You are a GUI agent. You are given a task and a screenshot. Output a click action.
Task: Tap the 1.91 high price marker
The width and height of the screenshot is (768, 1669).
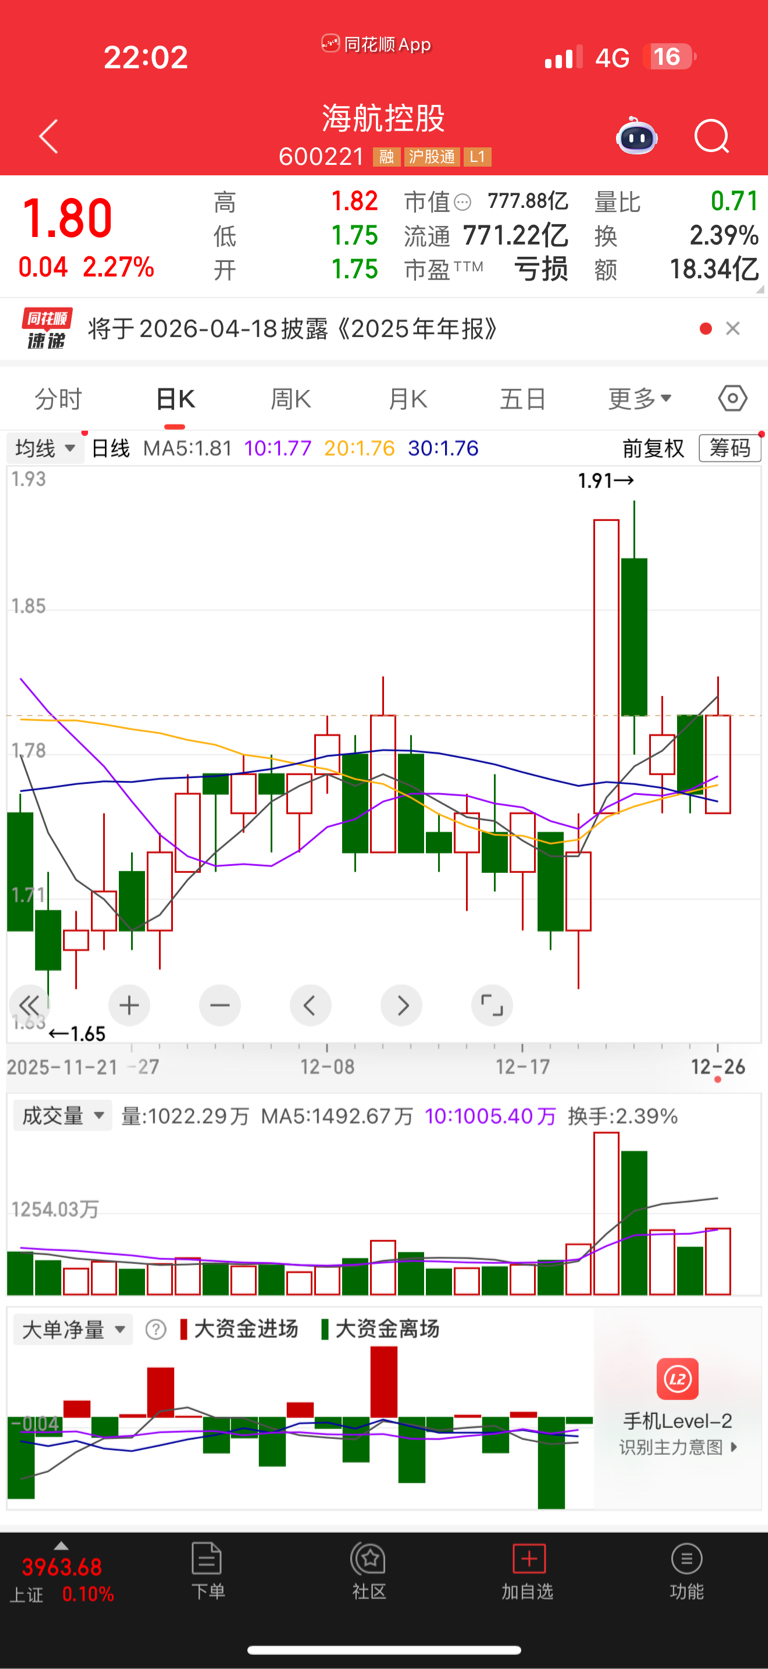(x=606, y=481)
